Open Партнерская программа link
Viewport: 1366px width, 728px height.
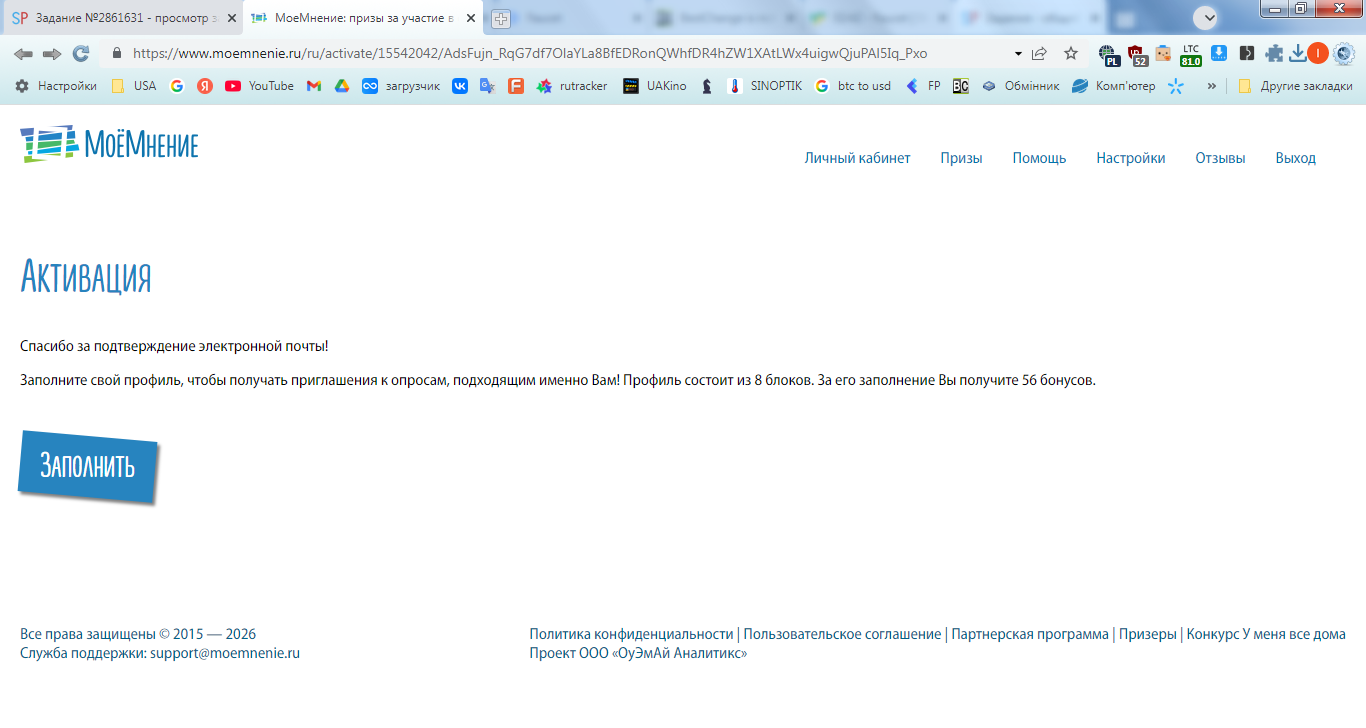click(1030, 634)
